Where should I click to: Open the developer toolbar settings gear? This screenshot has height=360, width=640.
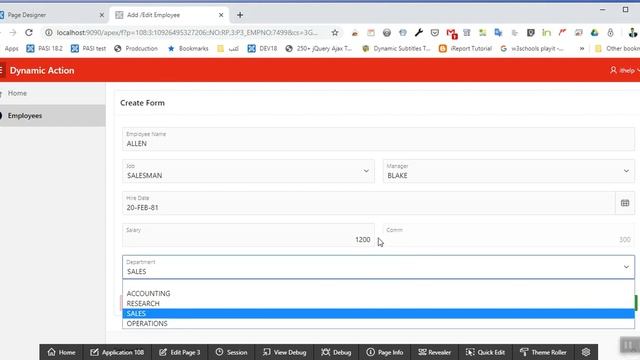pyautogui.click(x=586, y=352)
